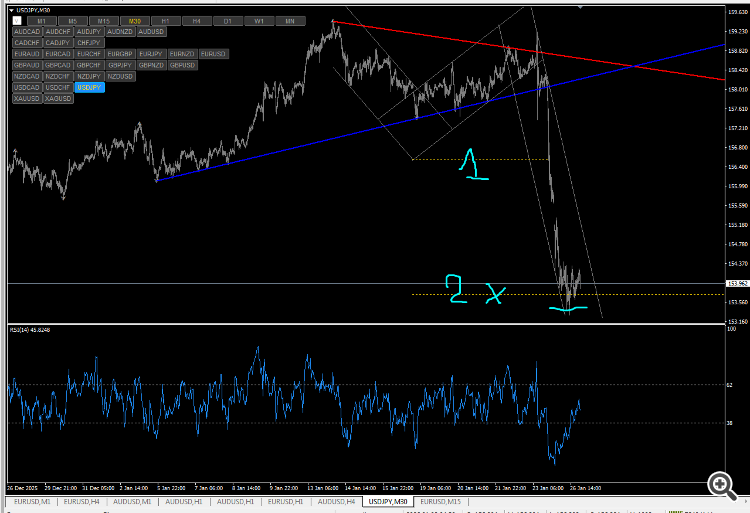Load the AUDJPY symbol

point(89,32)
